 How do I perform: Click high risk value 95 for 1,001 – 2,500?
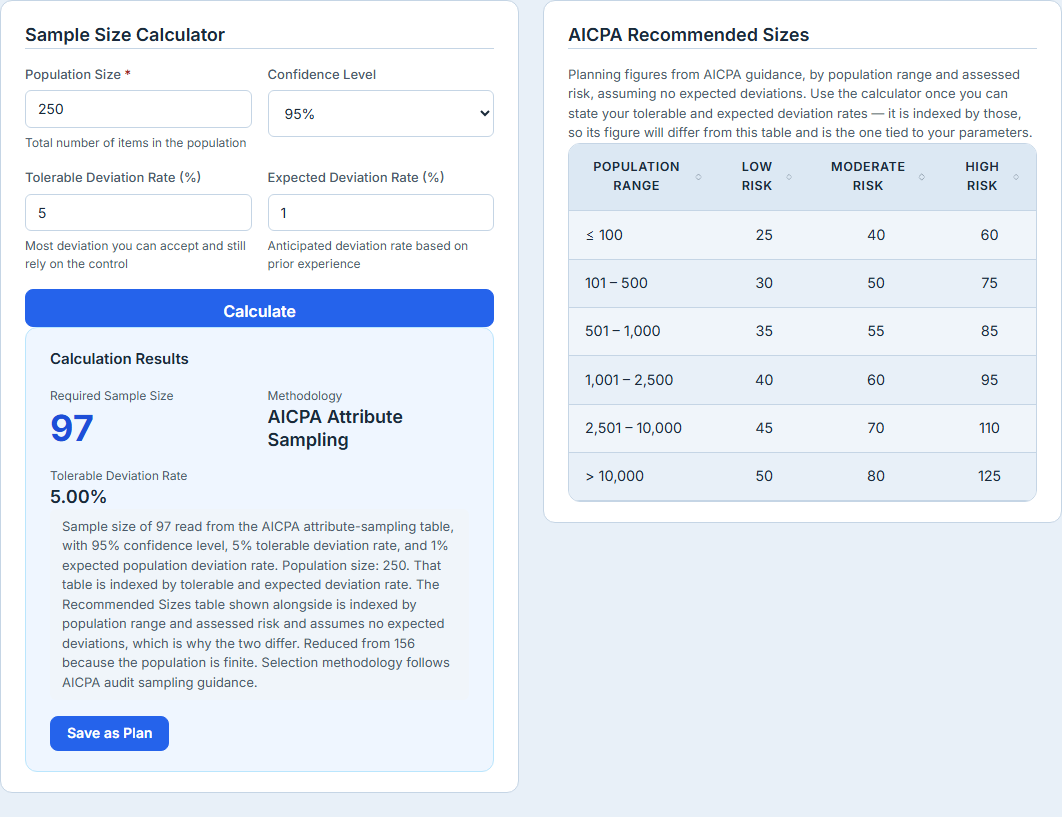tap(989, 380)
